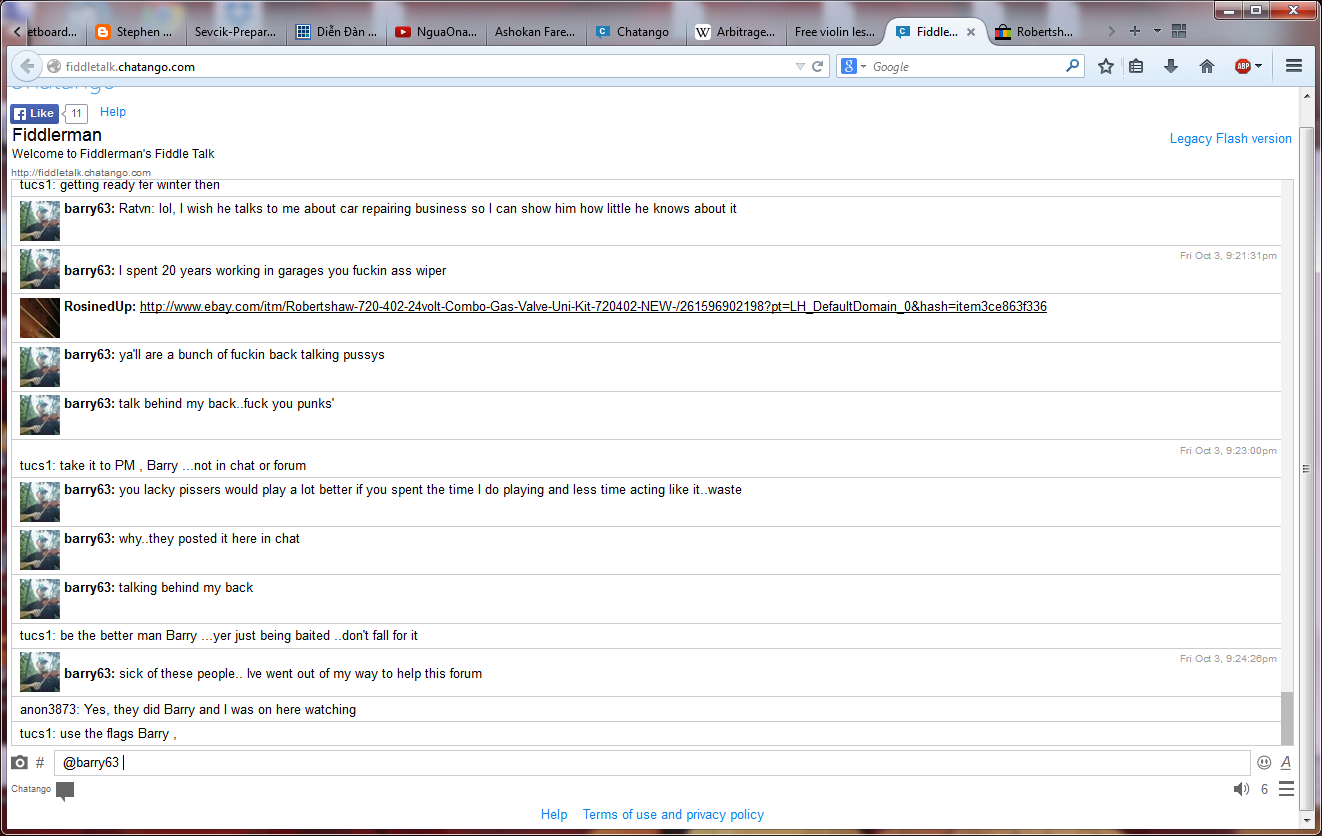Click the fiddletalk.chatango.com small link
Viewport: 1322px width, 836px height.
pos(81,173)
